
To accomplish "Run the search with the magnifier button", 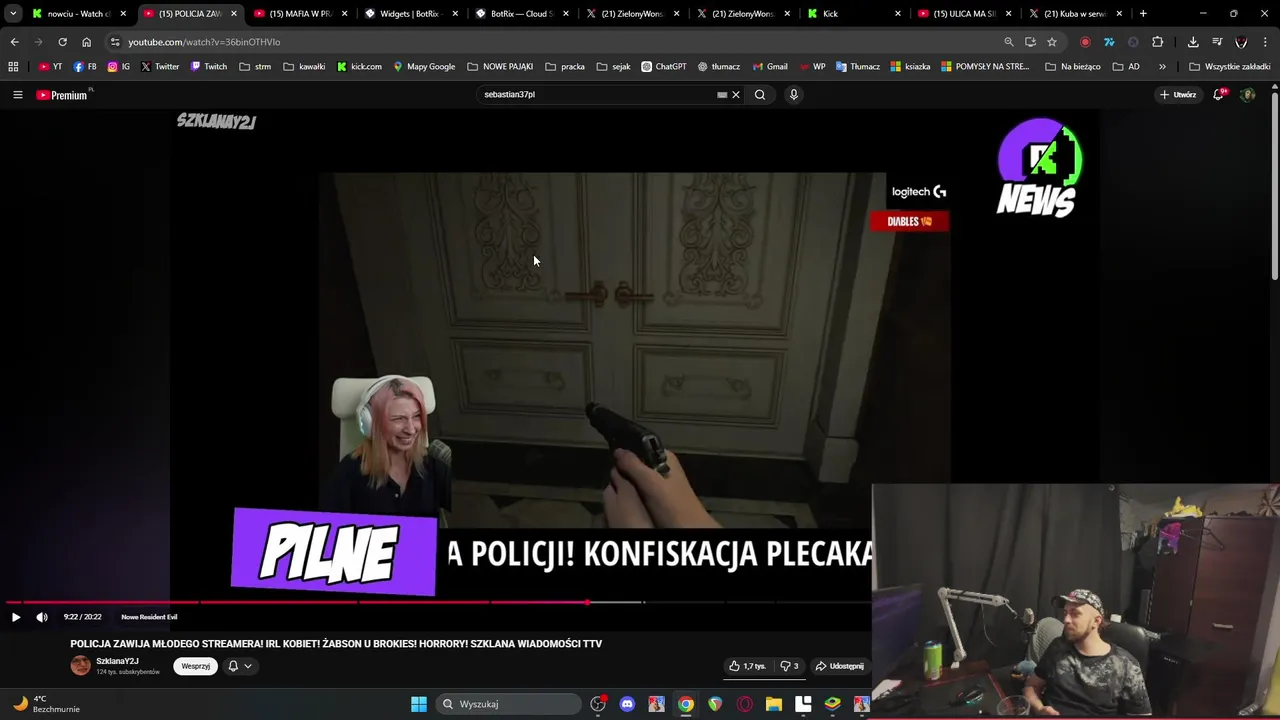I will coord(760,95).
